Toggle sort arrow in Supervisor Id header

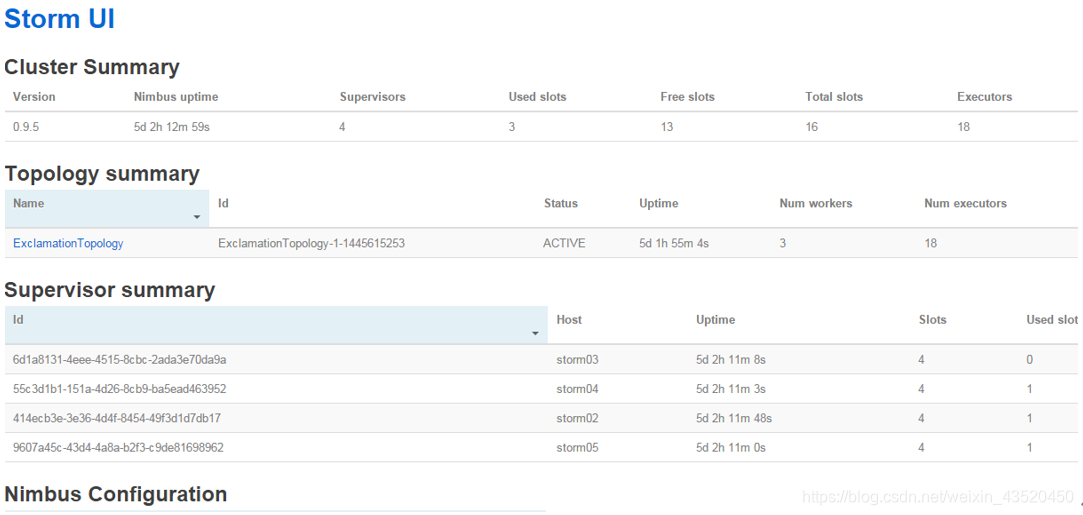tap(535, 333)
